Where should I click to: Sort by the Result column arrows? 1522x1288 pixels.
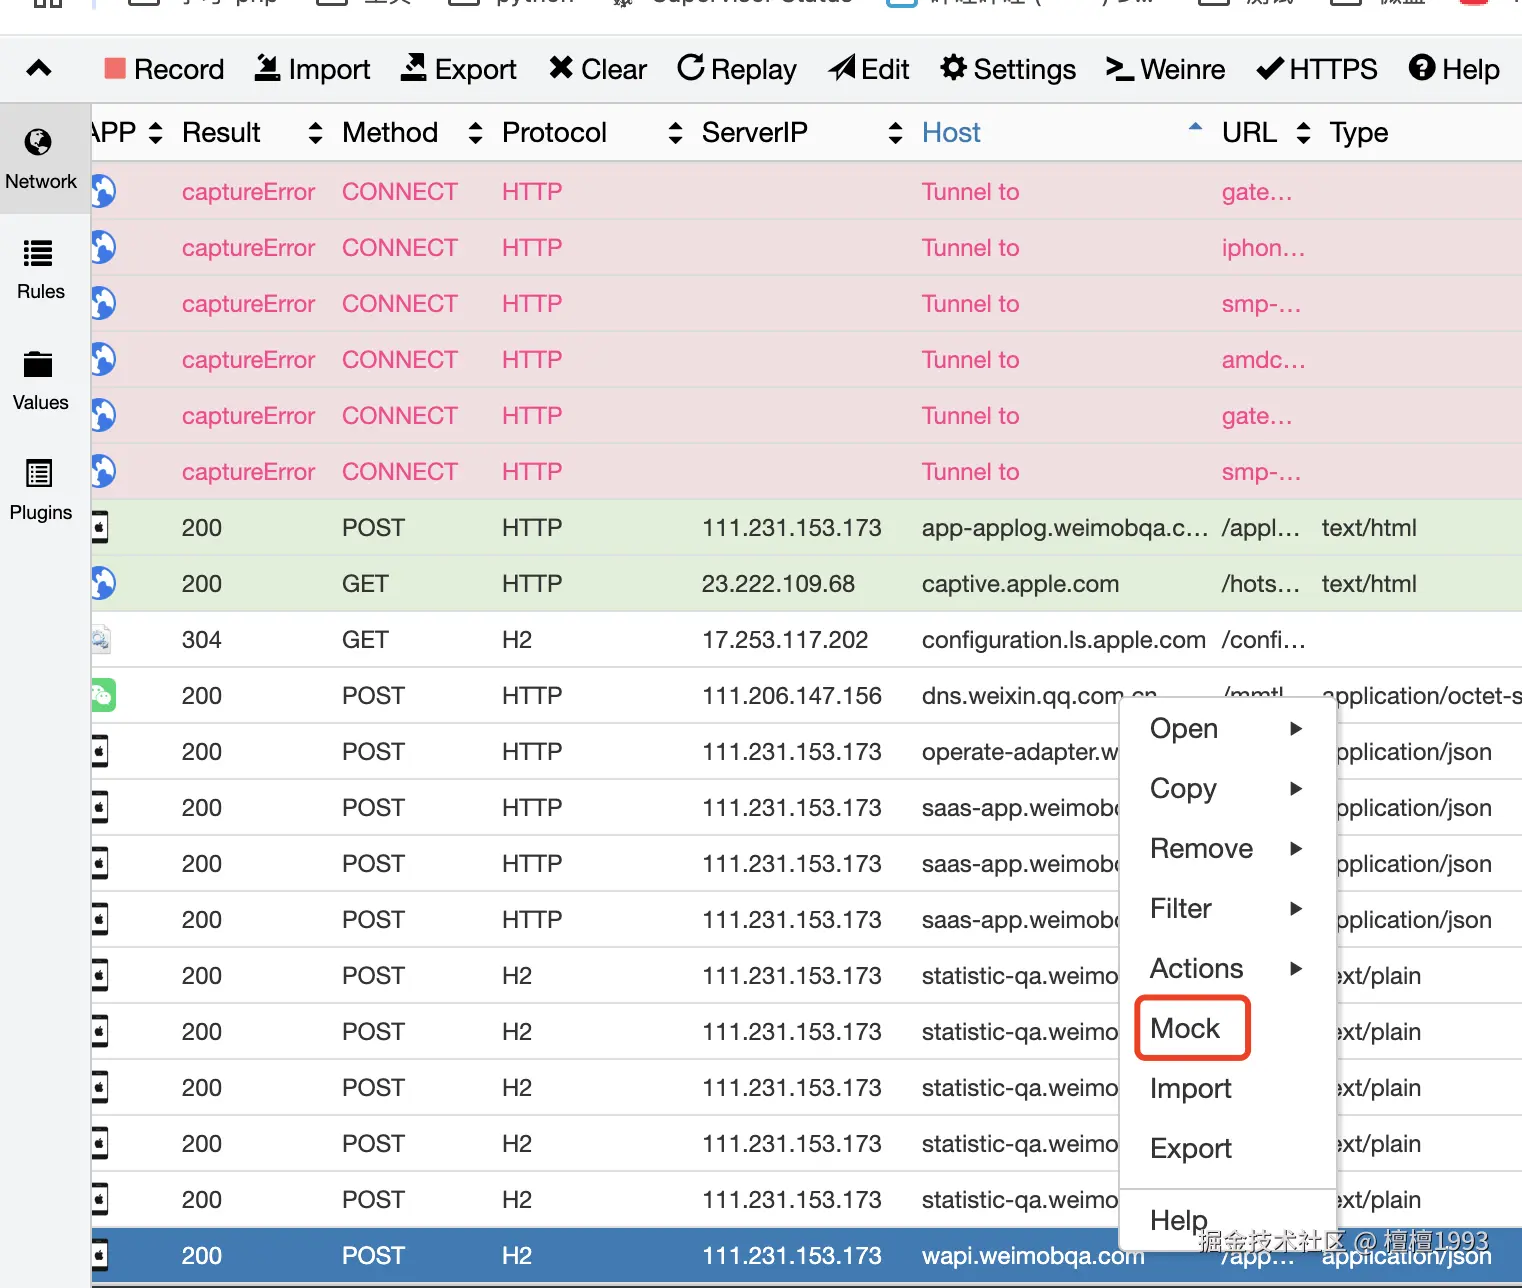[315, 133]
